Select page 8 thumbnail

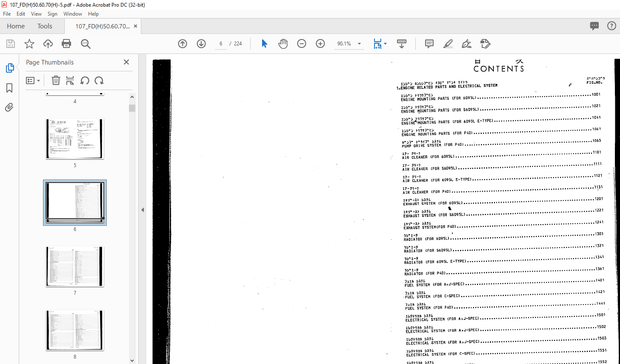(x=75, y=330)
